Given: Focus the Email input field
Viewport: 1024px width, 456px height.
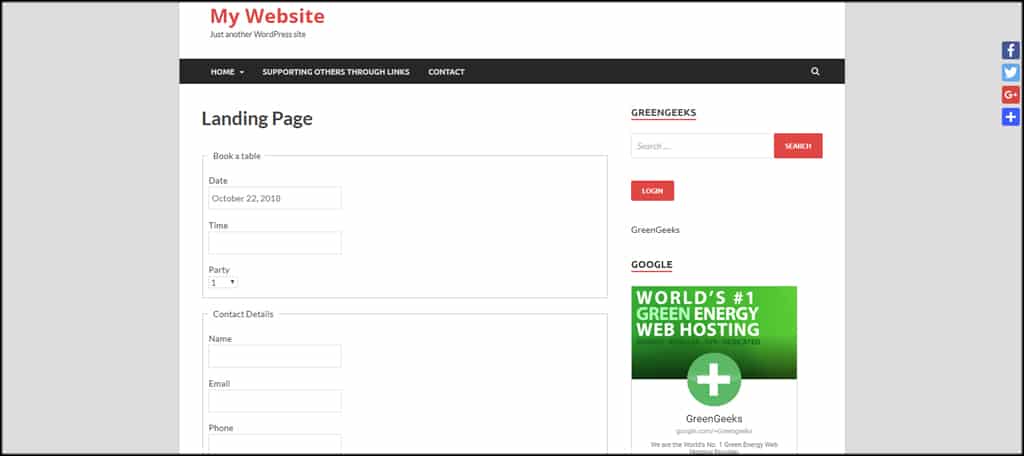Looking at the screenshot, I should coord(275,401).
